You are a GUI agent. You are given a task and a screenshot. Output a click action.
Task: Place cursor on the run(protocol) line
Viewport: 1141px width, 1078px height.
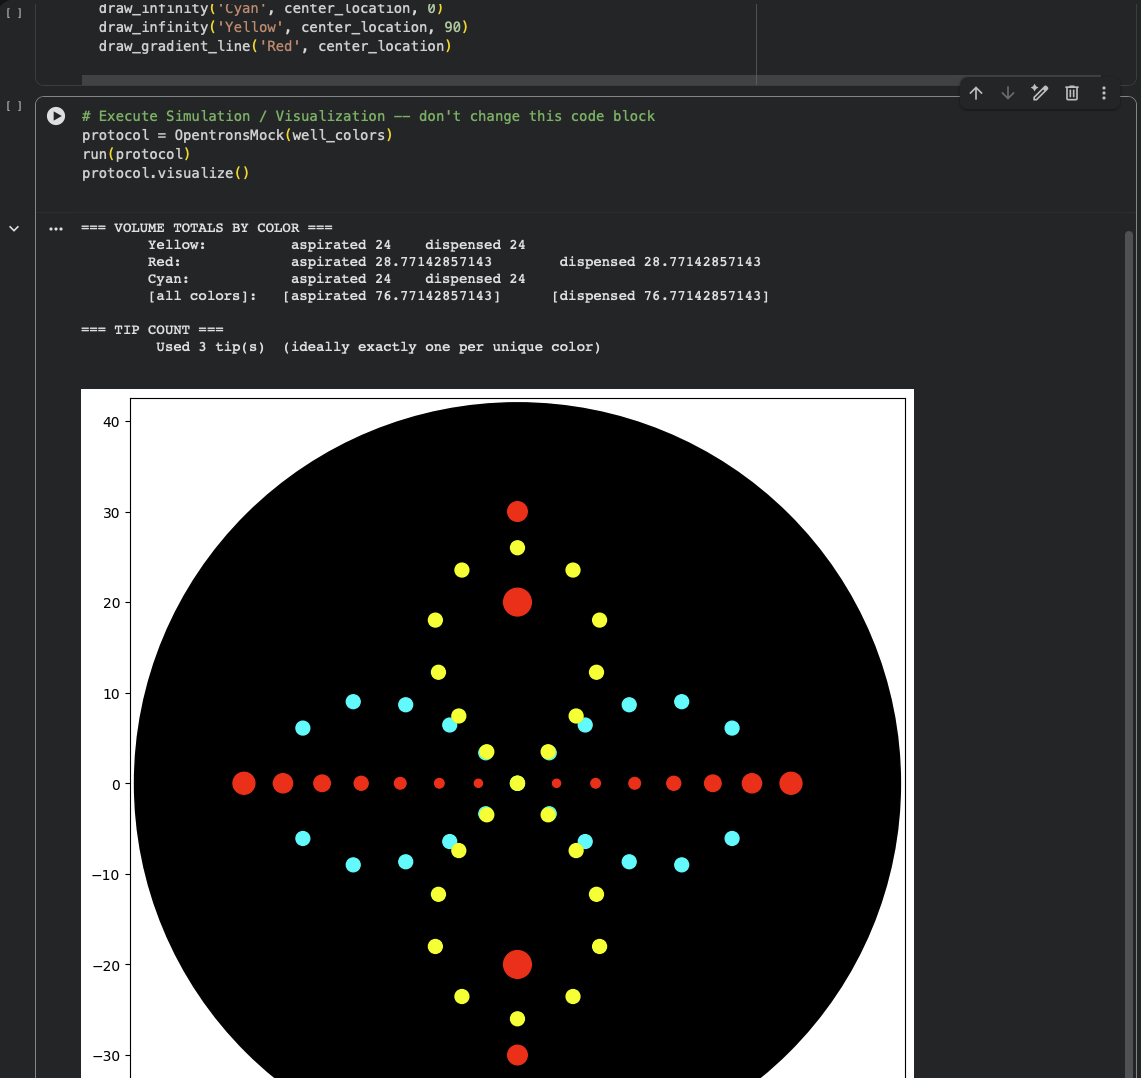(x=136, y=154)
